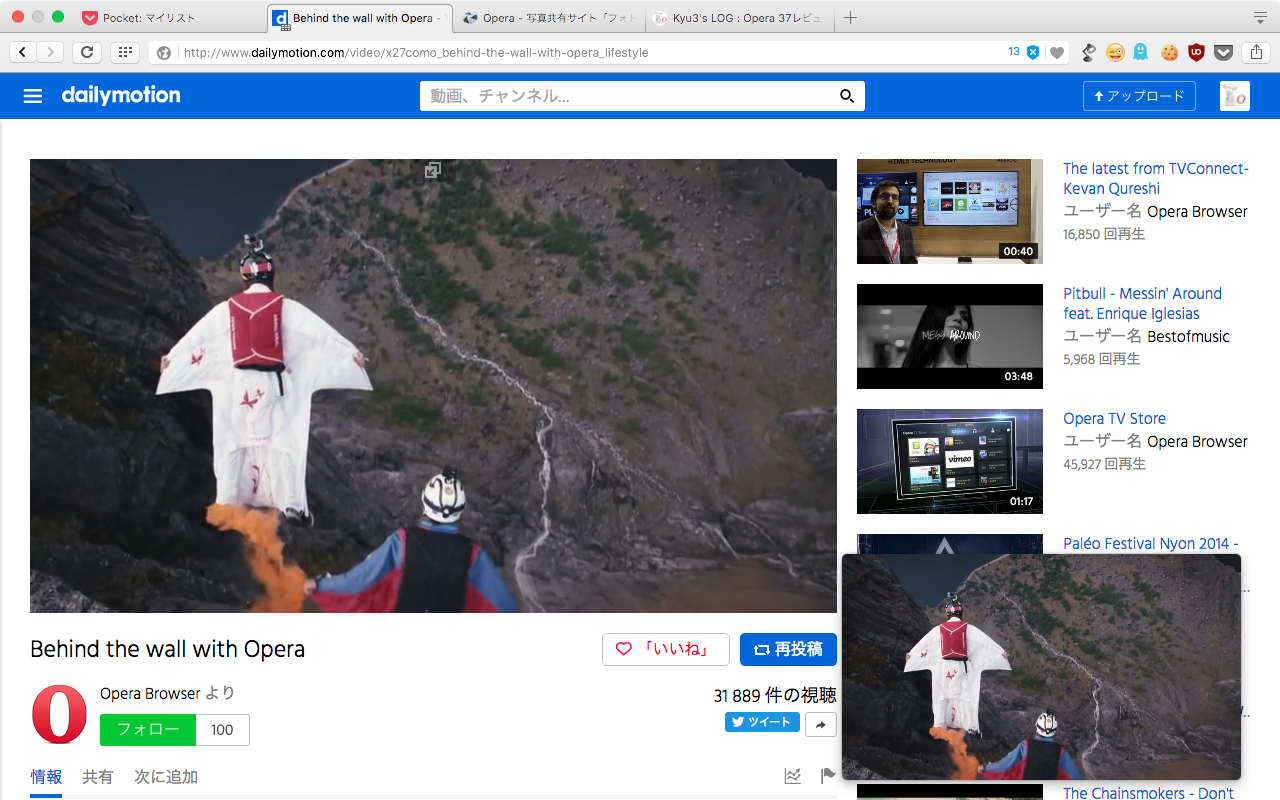Open the Speed Dial grid button
Image resolution: width=1280 pixels, height=800 pixels.
tap(125, 52)
